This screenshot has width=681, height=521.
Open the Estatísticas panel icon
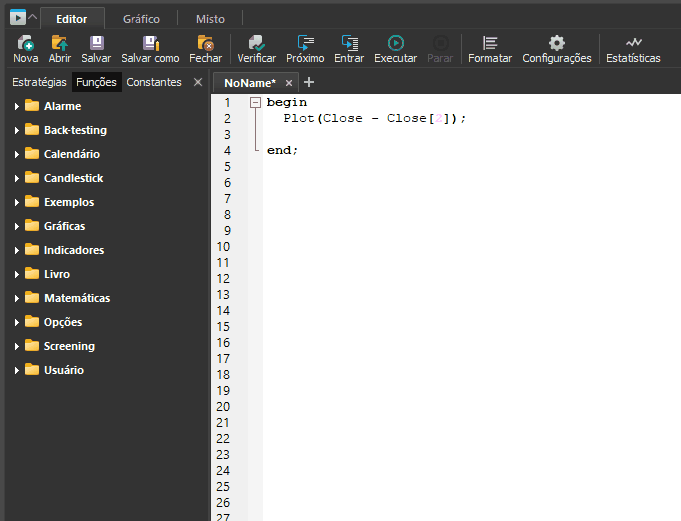(633, 43)
